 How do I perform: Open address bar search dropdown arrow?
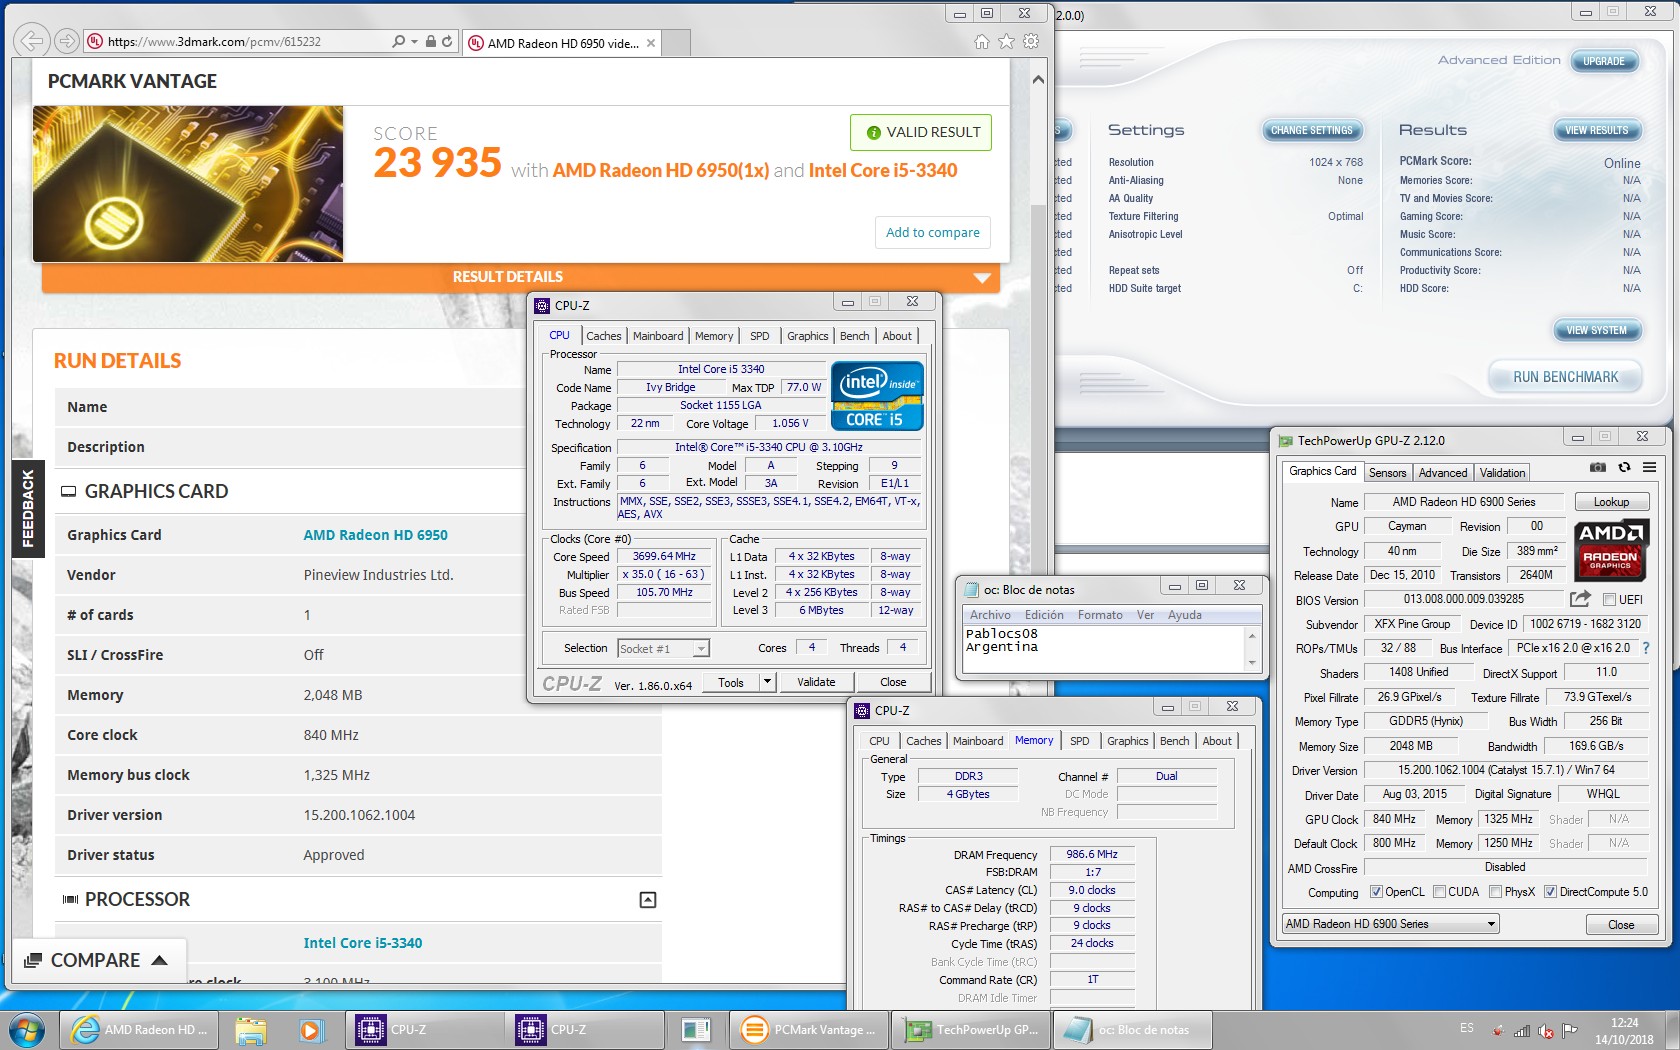[414, 41]
